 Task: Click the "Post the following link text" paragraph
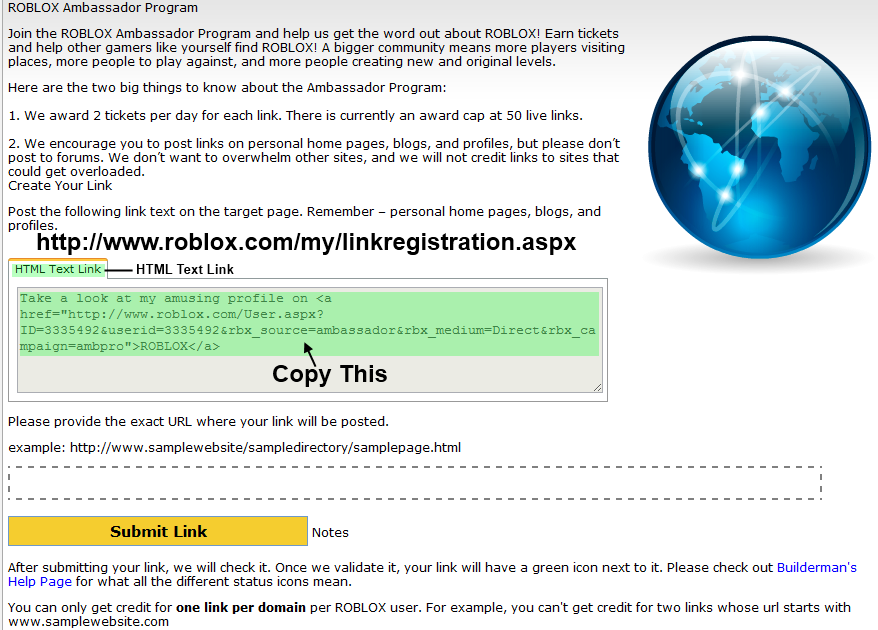304,218
